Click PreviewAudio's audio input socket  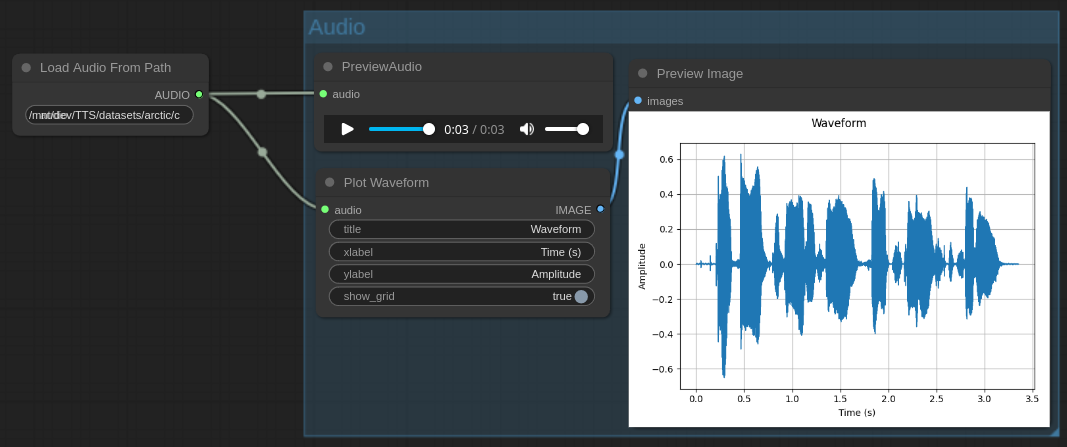coord(323,94)
